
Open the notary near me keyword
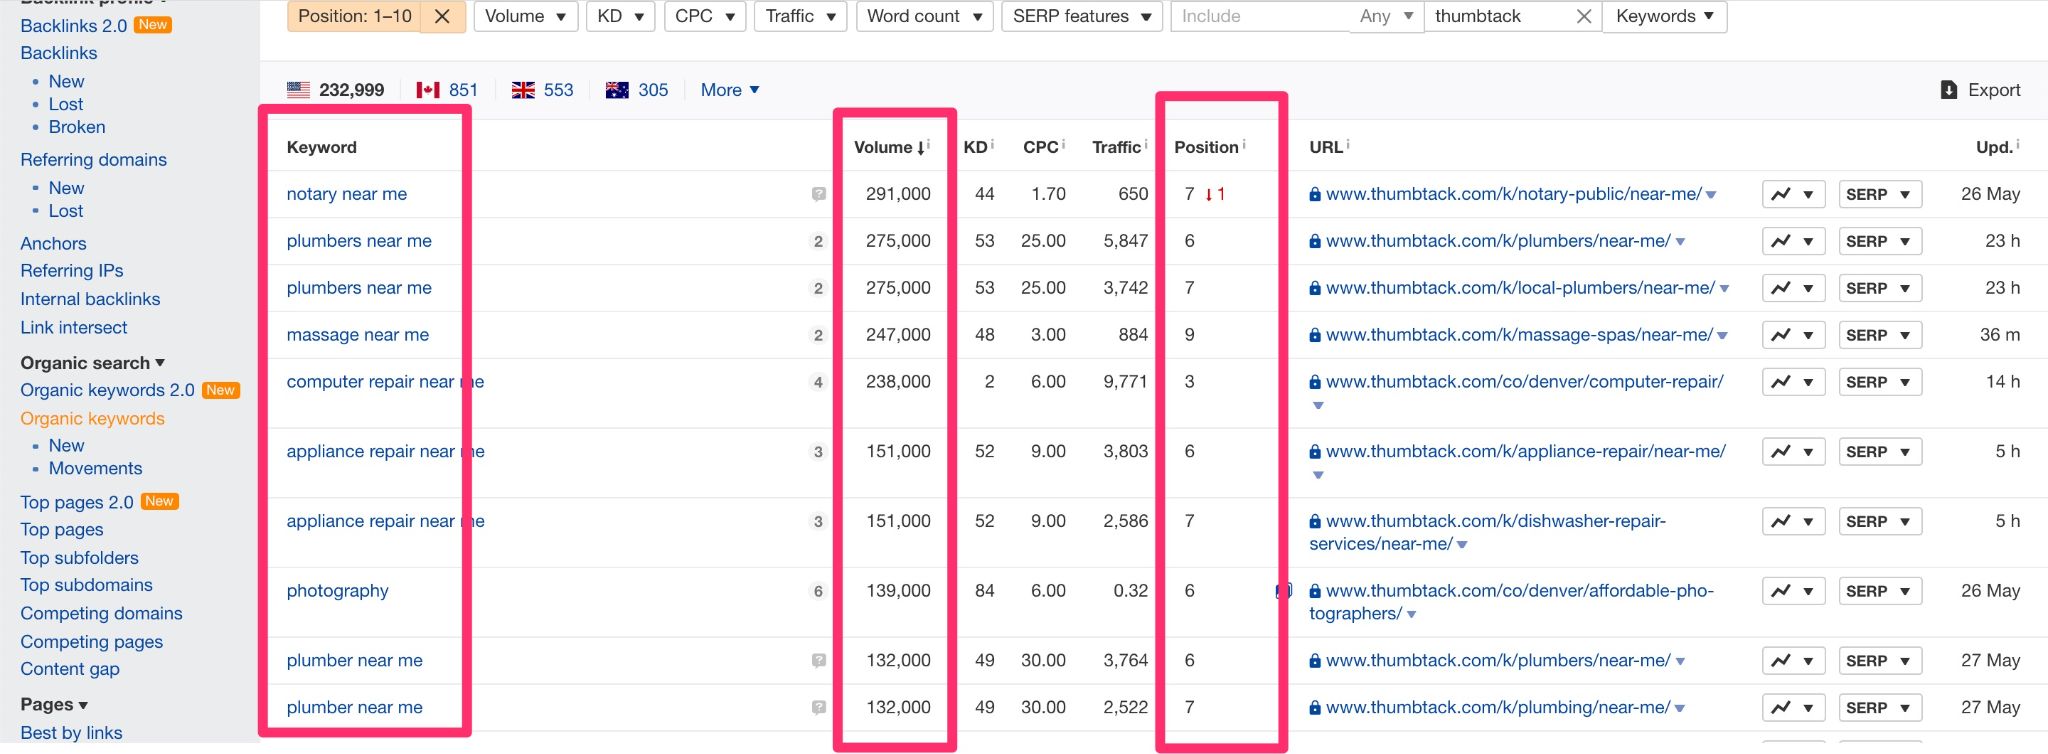(x=347, y=194)
